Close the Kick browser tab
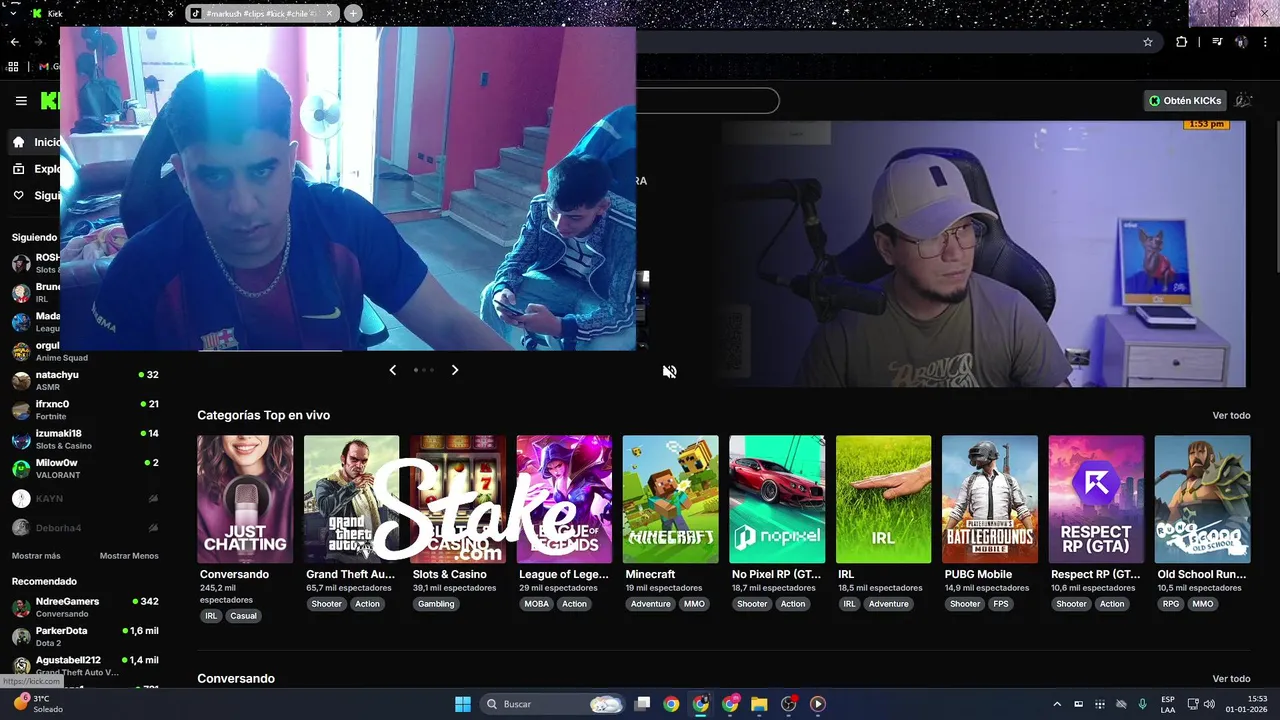 pos(170,13)
